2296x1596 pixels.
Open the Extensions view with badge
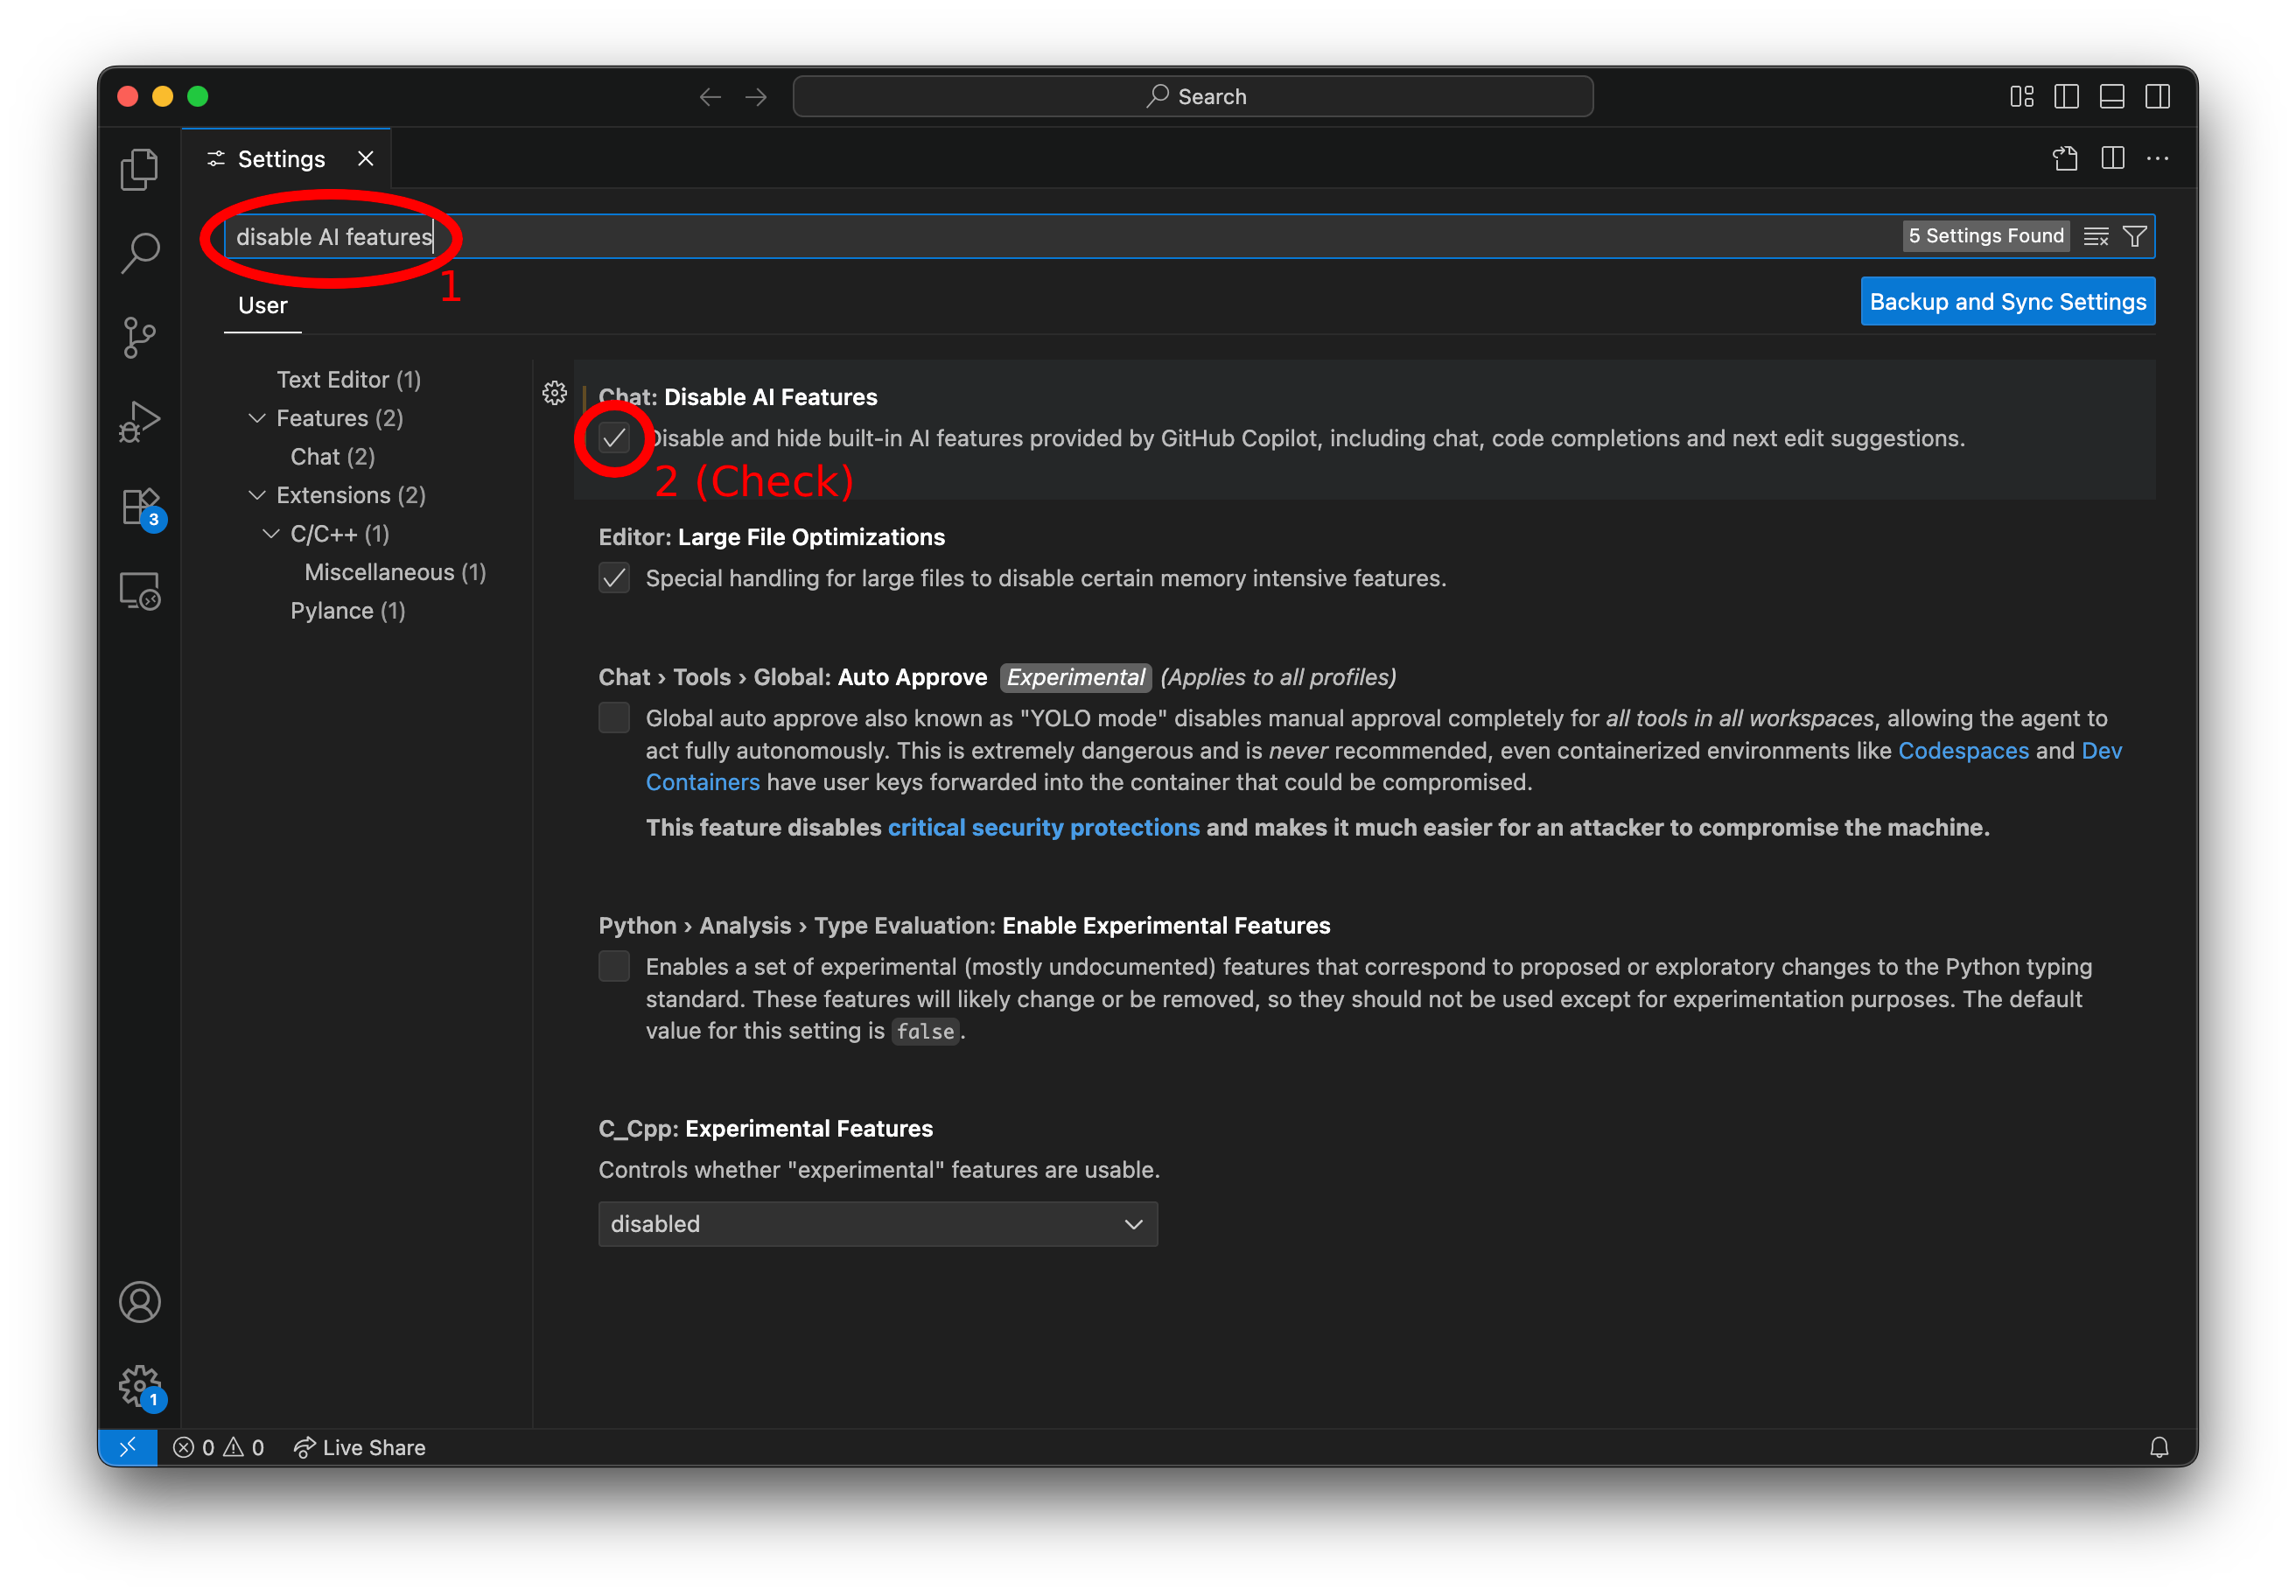pos(139,507)
